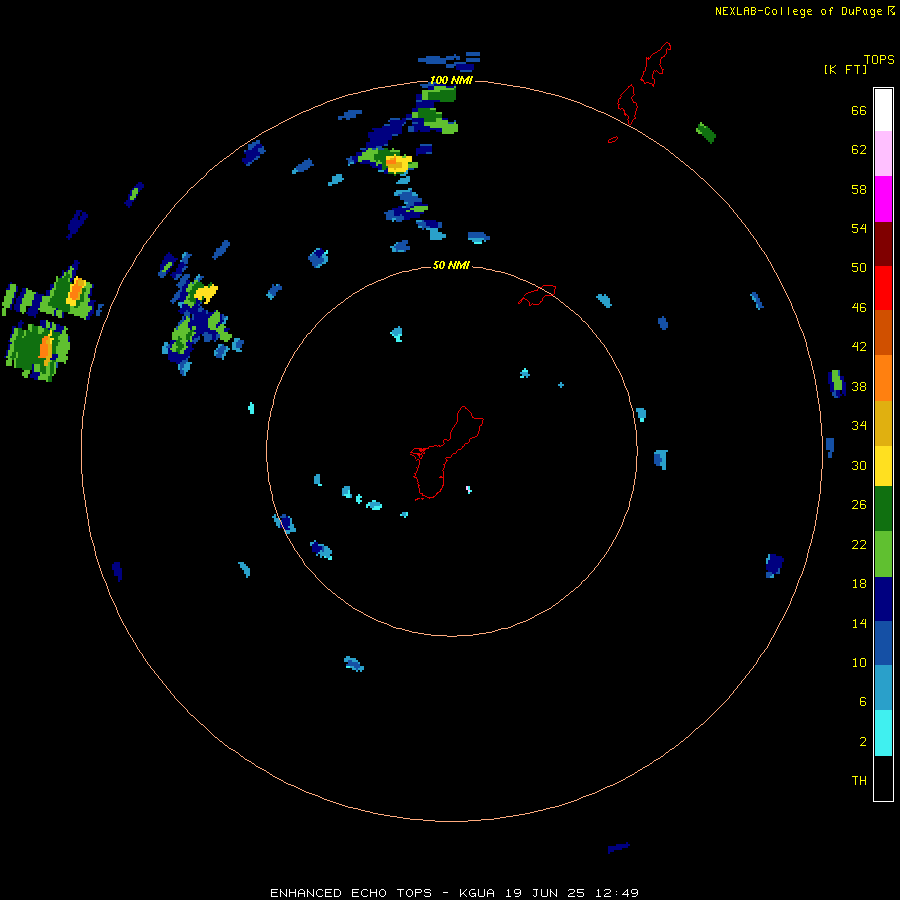Click legend value 66

click(859, 111)
